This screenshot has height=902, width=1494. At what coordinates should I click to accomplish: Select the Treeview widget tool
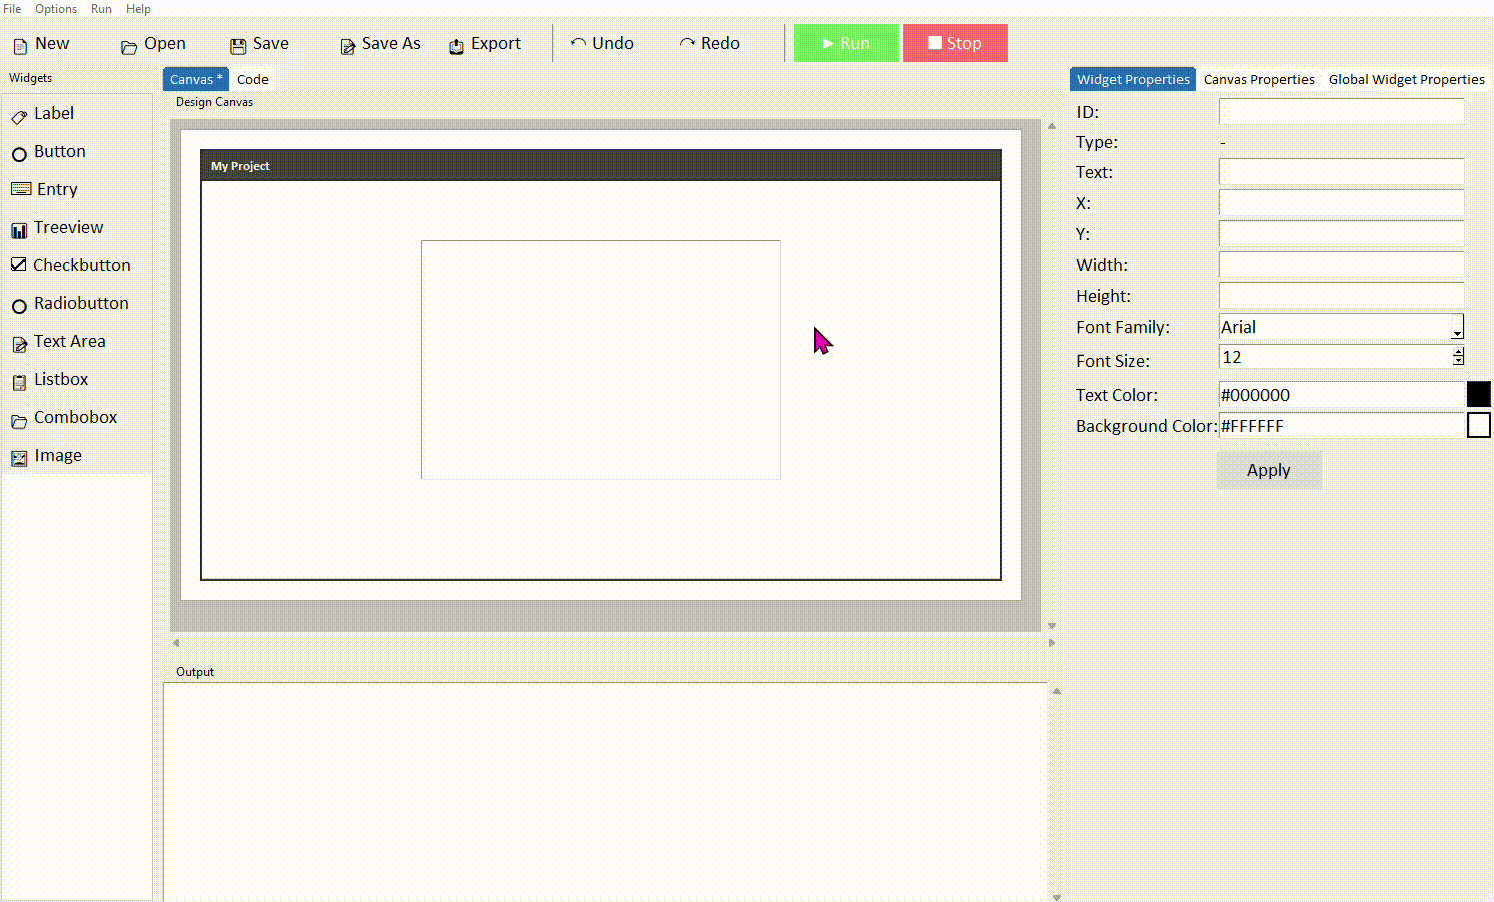coord(67,227)
